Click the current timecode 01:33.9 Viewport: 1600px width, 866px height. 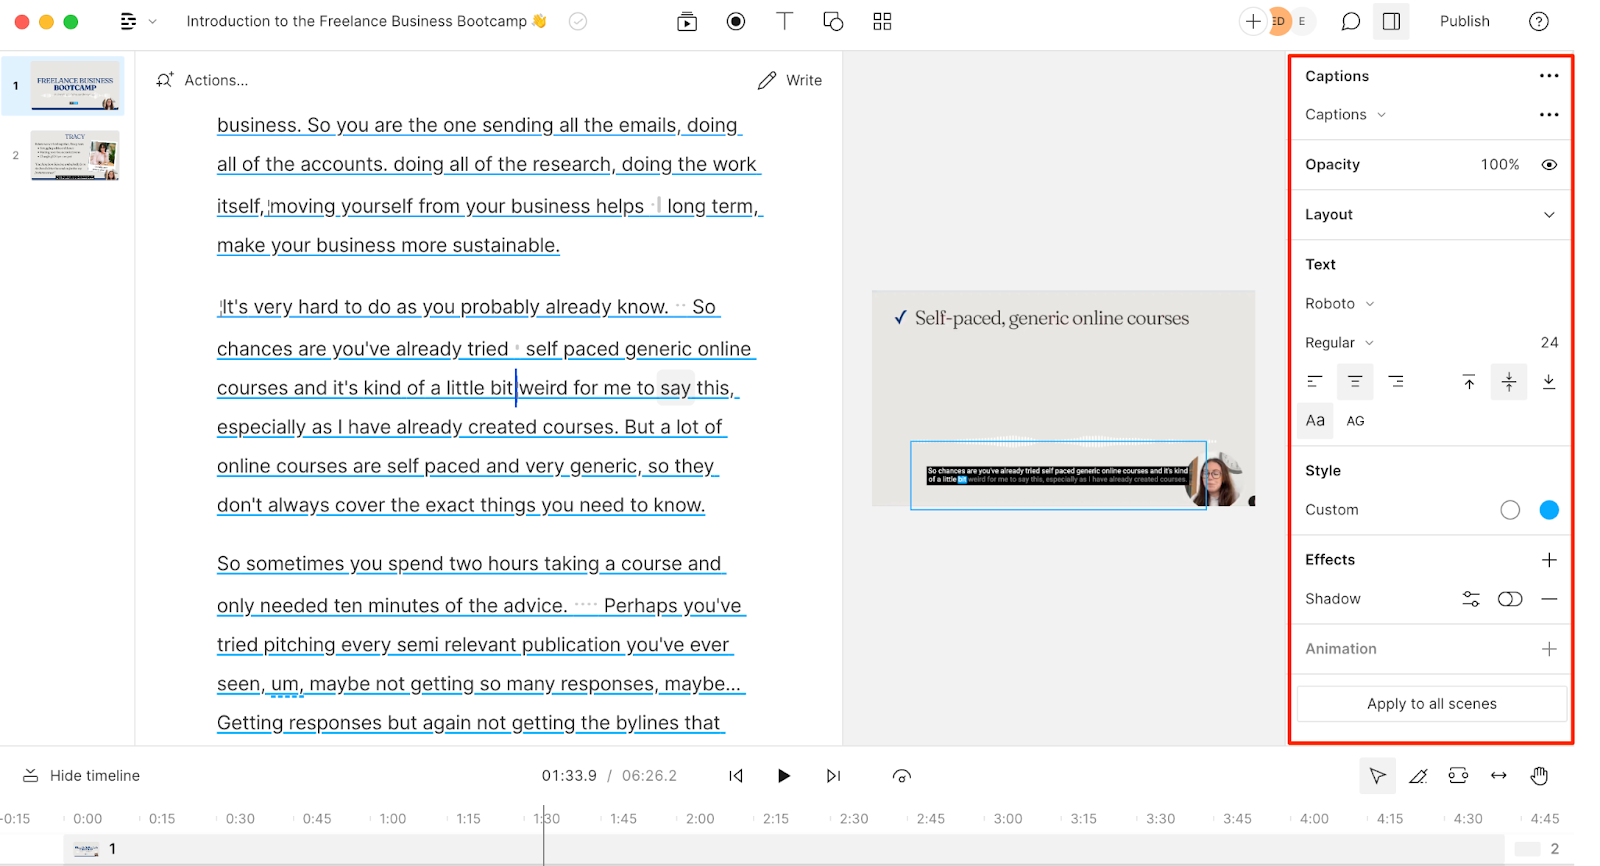569,776
